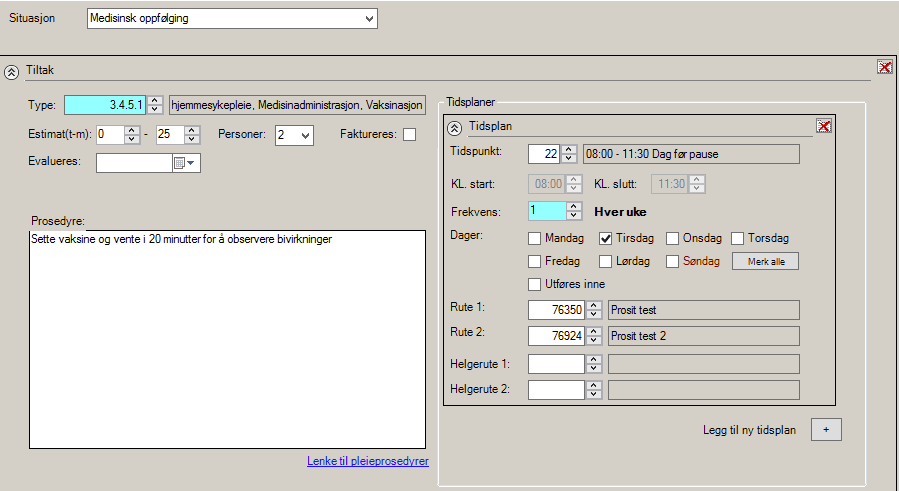Open the Situasjon dropdown

click(x=369, y=18)
